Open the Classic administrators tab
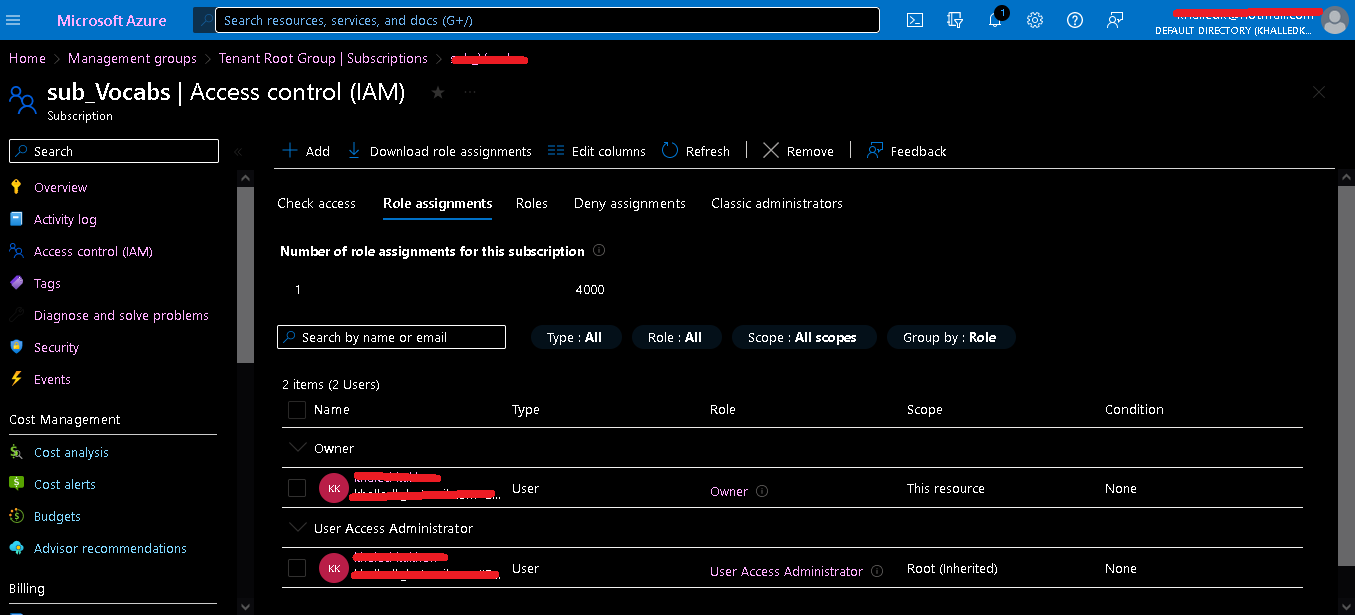This screenshot has height=615, width=1355. (x=777, y=203)
